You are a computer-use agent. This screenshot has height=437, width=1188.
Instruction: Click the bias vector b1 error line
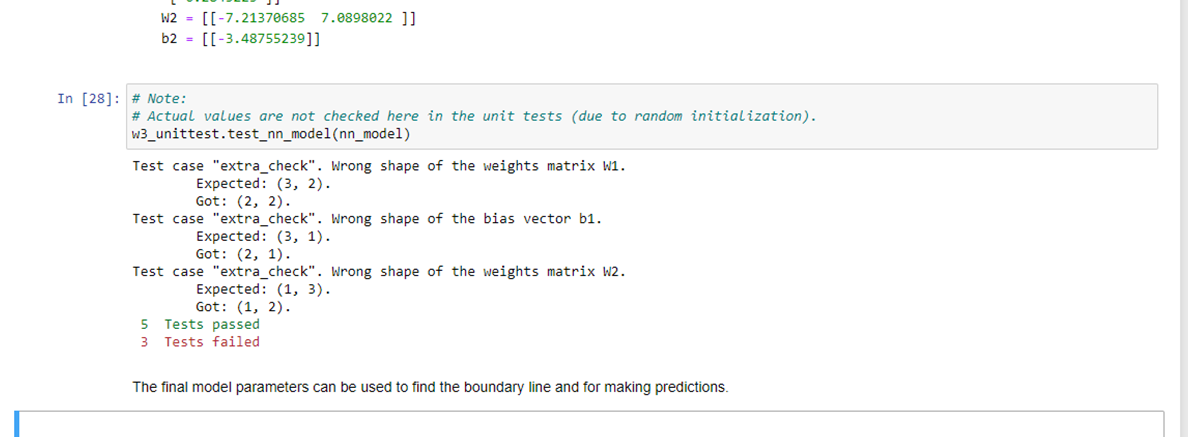tap(367, 219)
